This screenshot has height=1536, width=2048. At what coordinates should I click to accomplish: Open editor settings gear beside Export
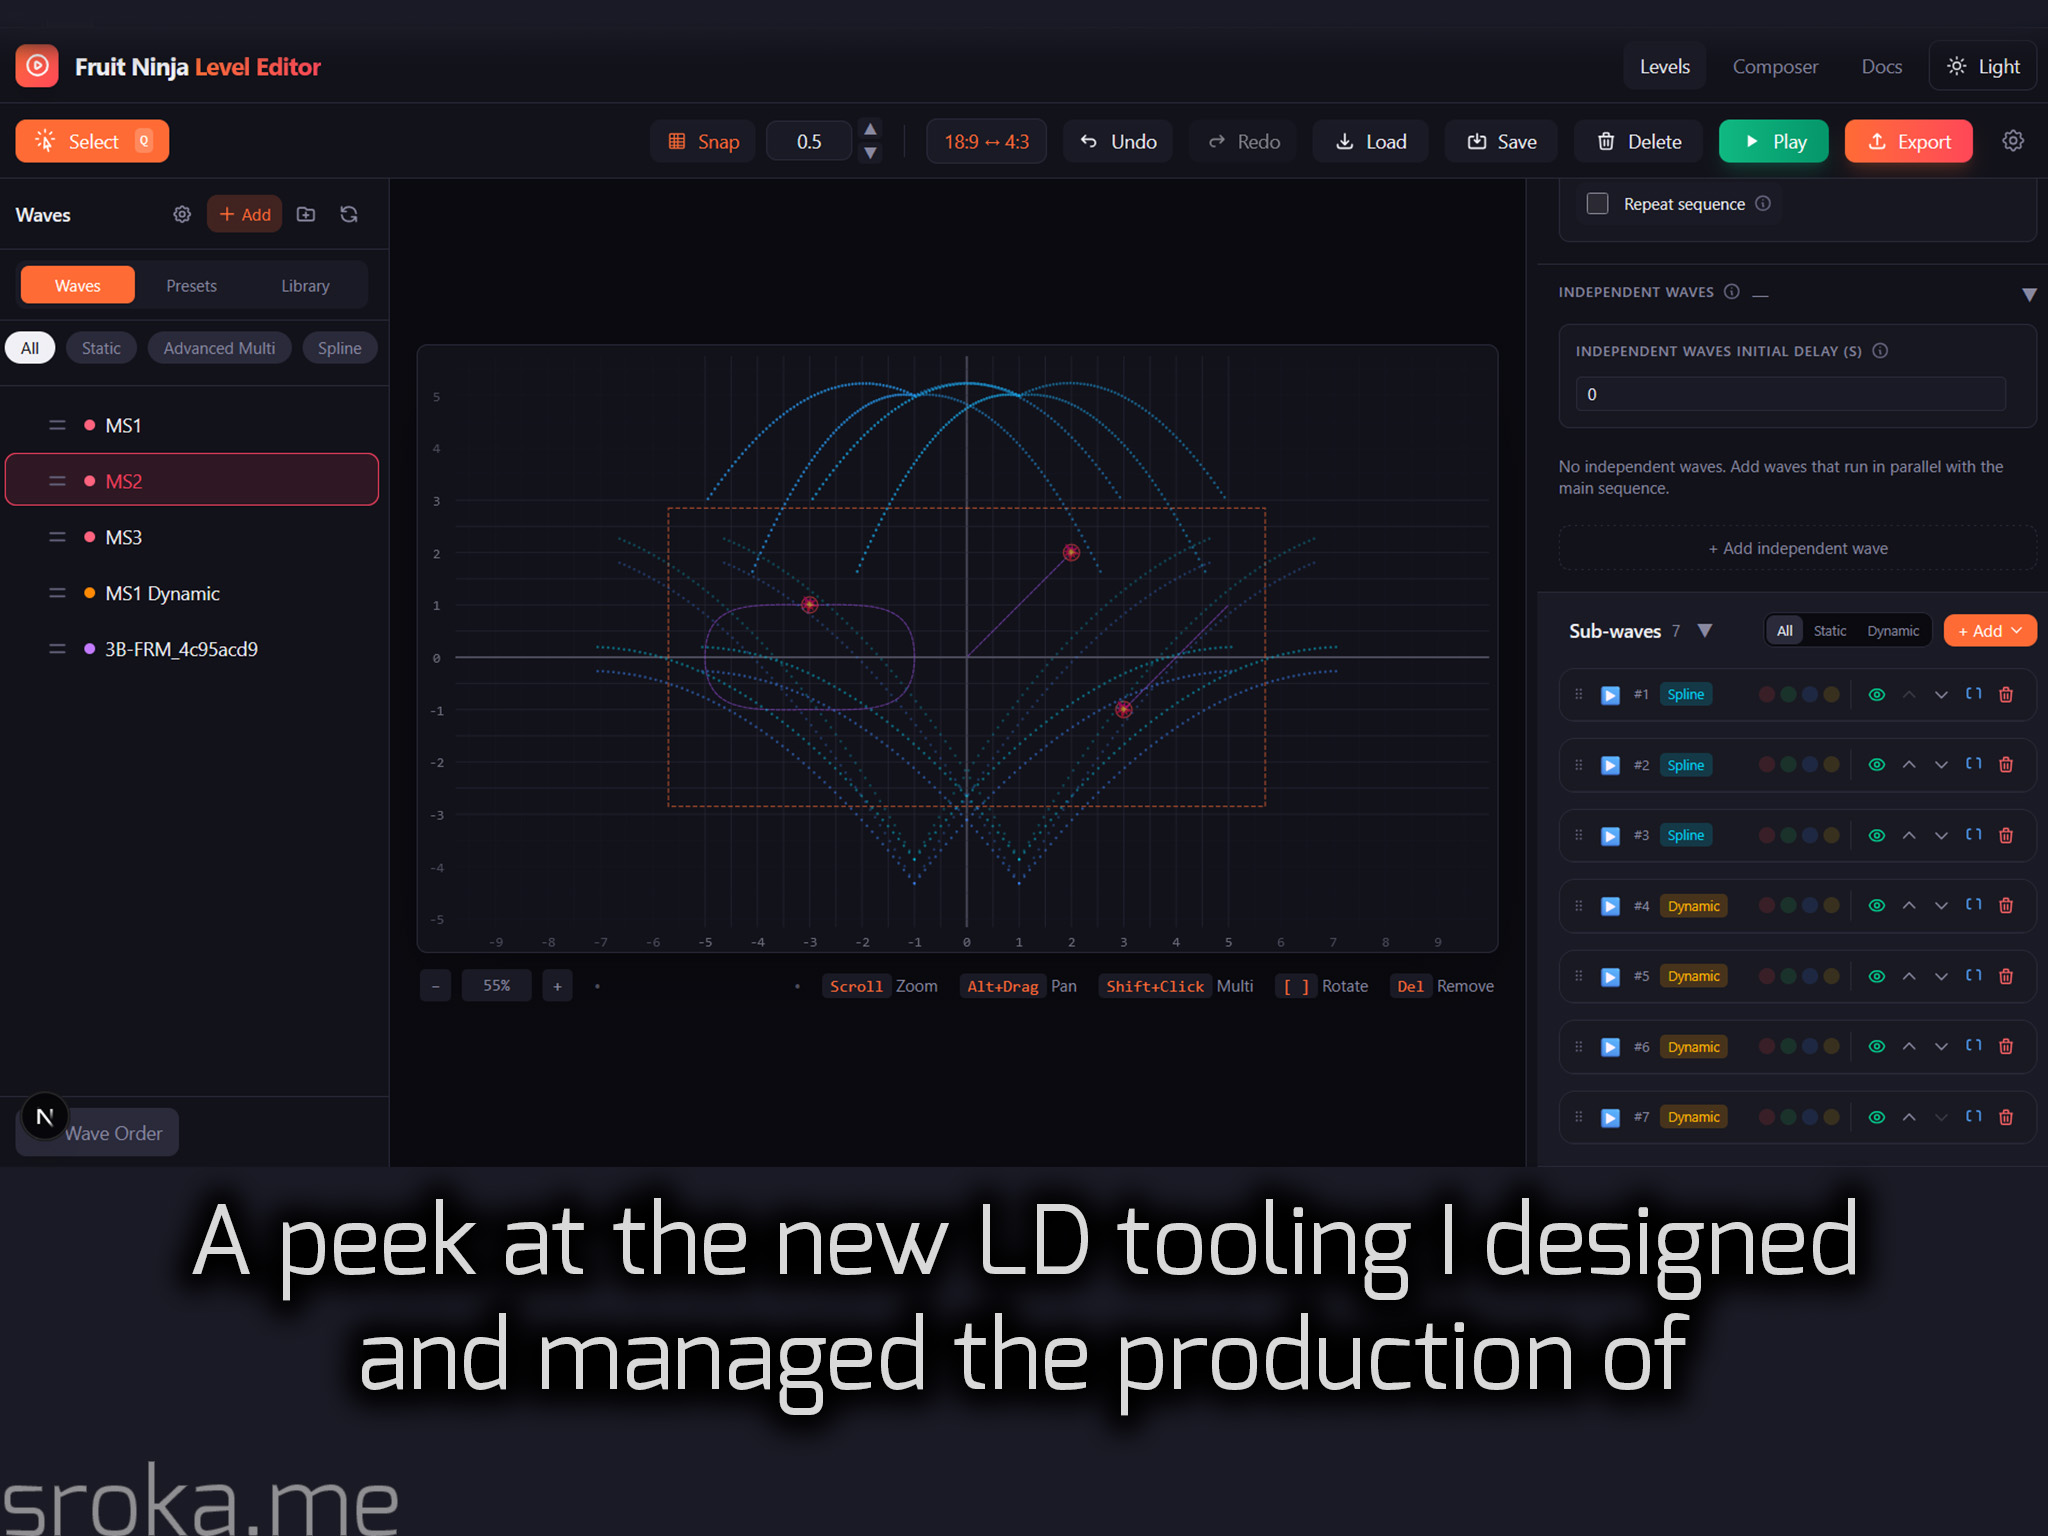pos(2013,141)
